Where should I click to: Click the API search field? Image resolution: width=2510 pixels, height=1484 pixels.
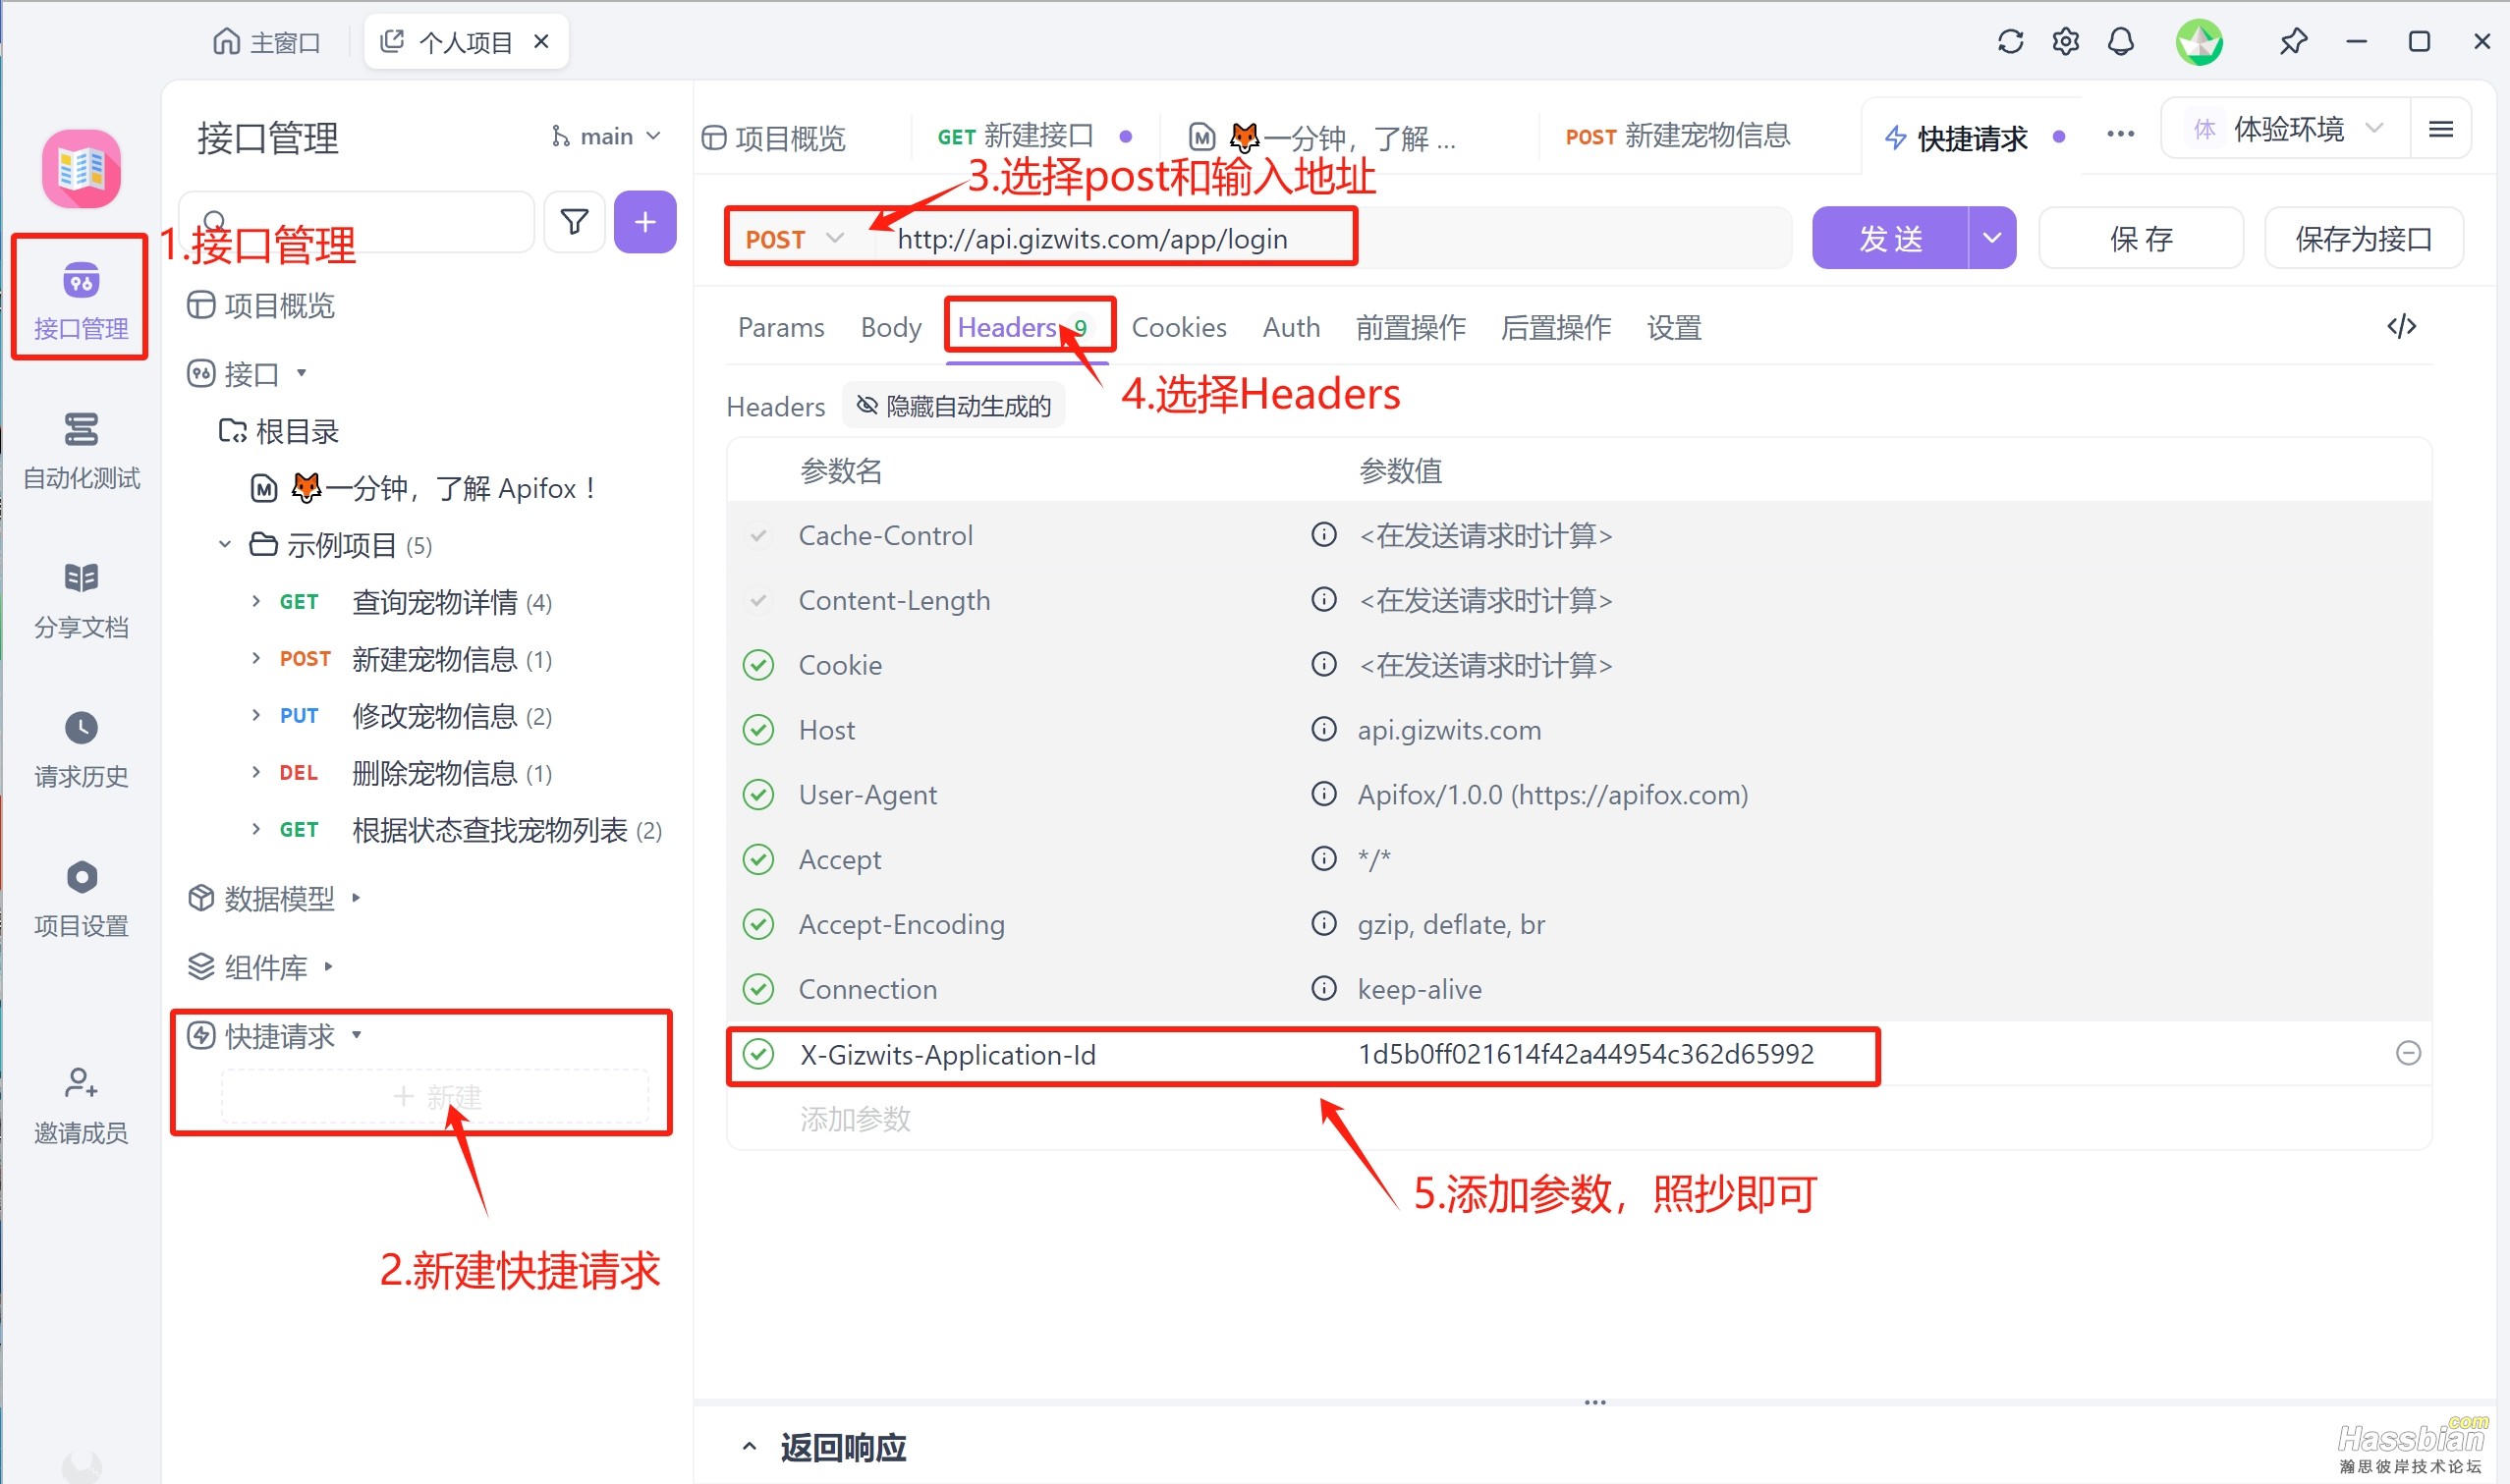[x=356, y=221]
